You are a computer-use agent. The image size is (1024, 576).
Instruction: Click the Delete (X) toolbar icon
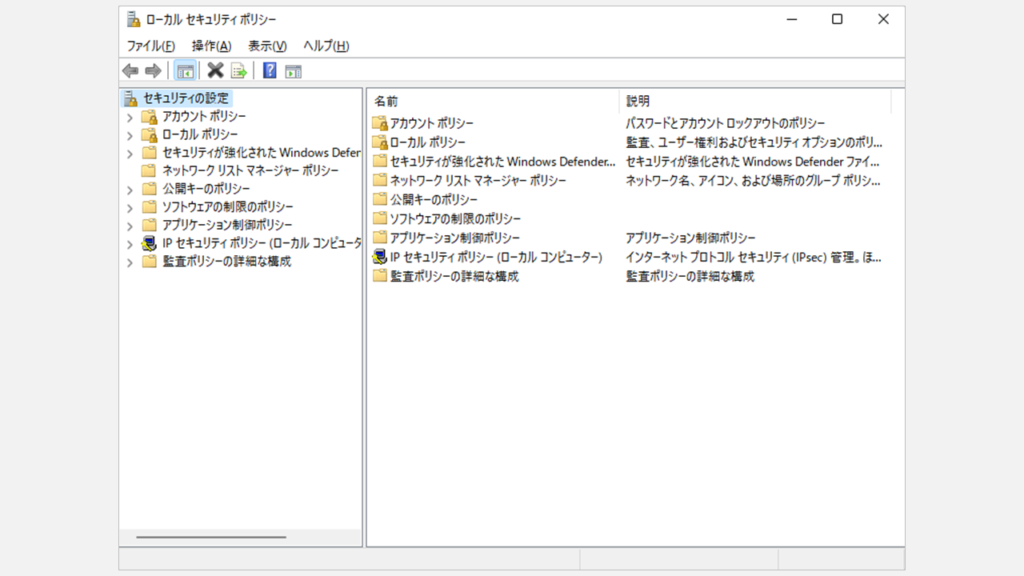coord(215,71)
